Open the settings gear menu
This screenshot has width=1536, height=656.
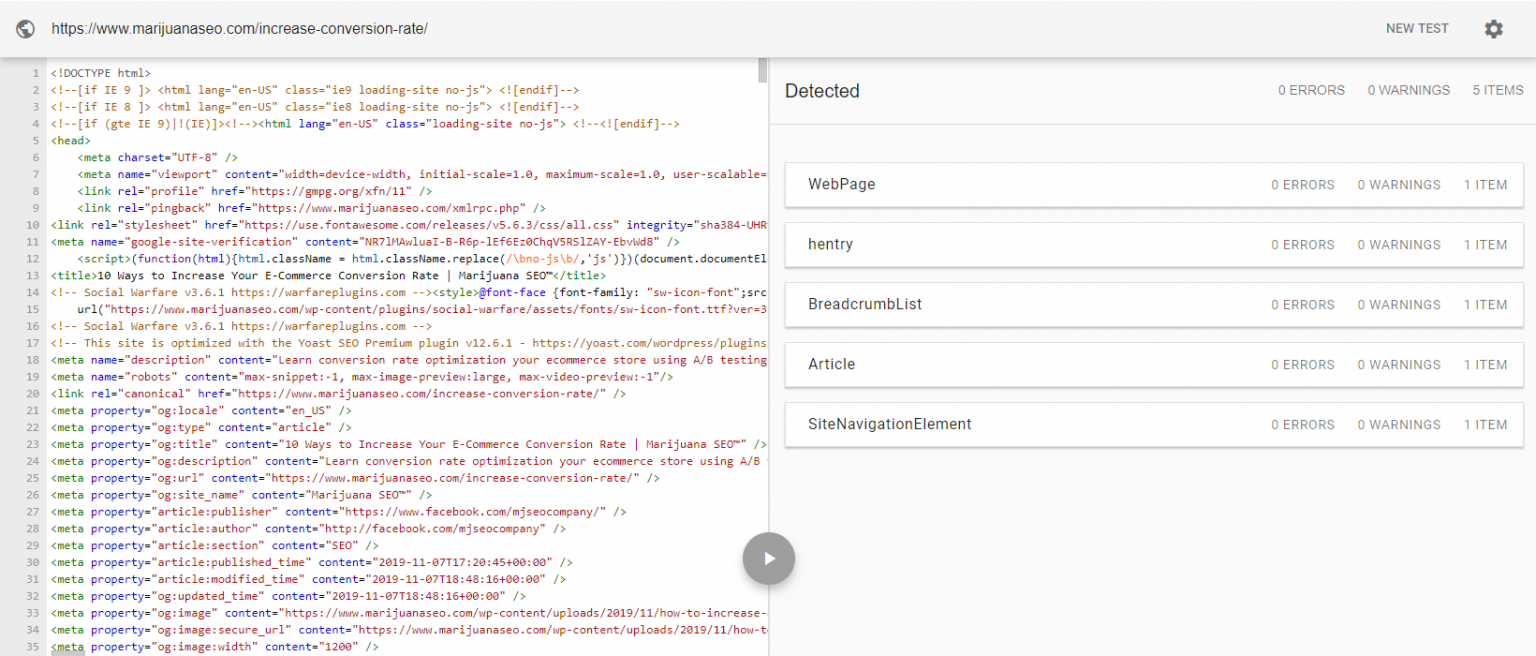pyautogui.click(x=1493, y=29)
